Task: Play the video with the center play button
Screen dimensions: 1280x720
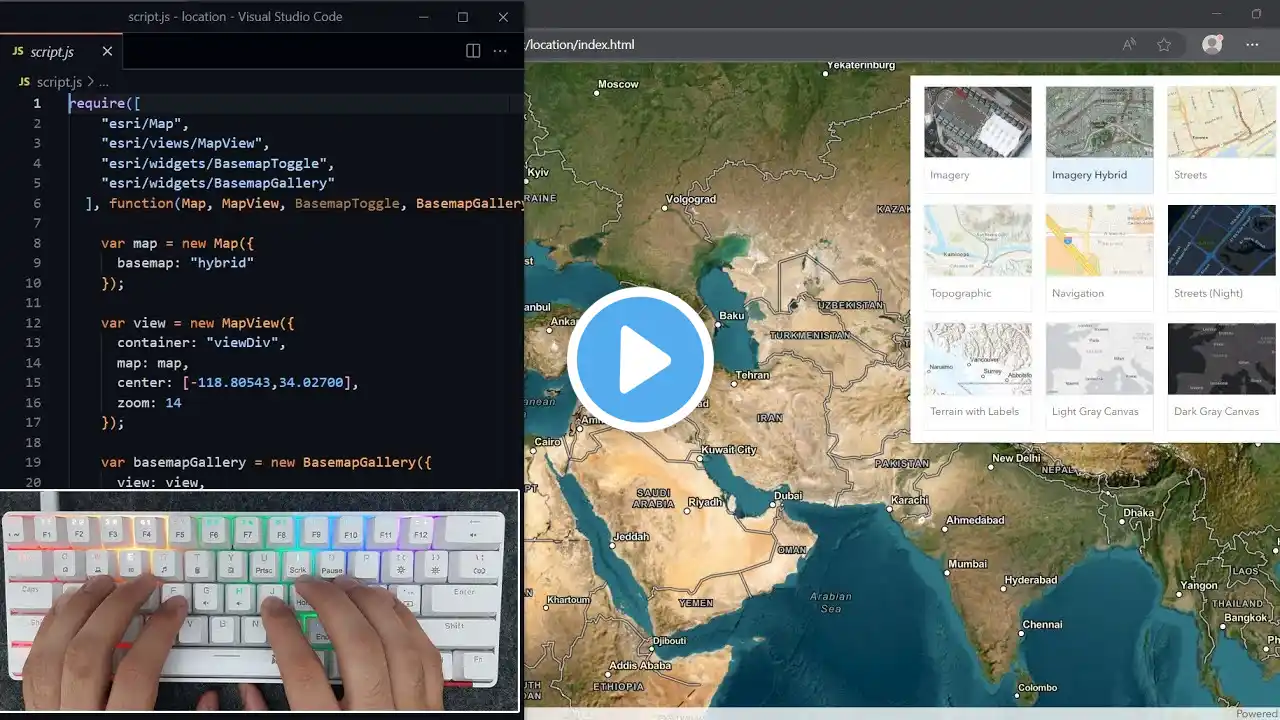Action: pos(640,360)
